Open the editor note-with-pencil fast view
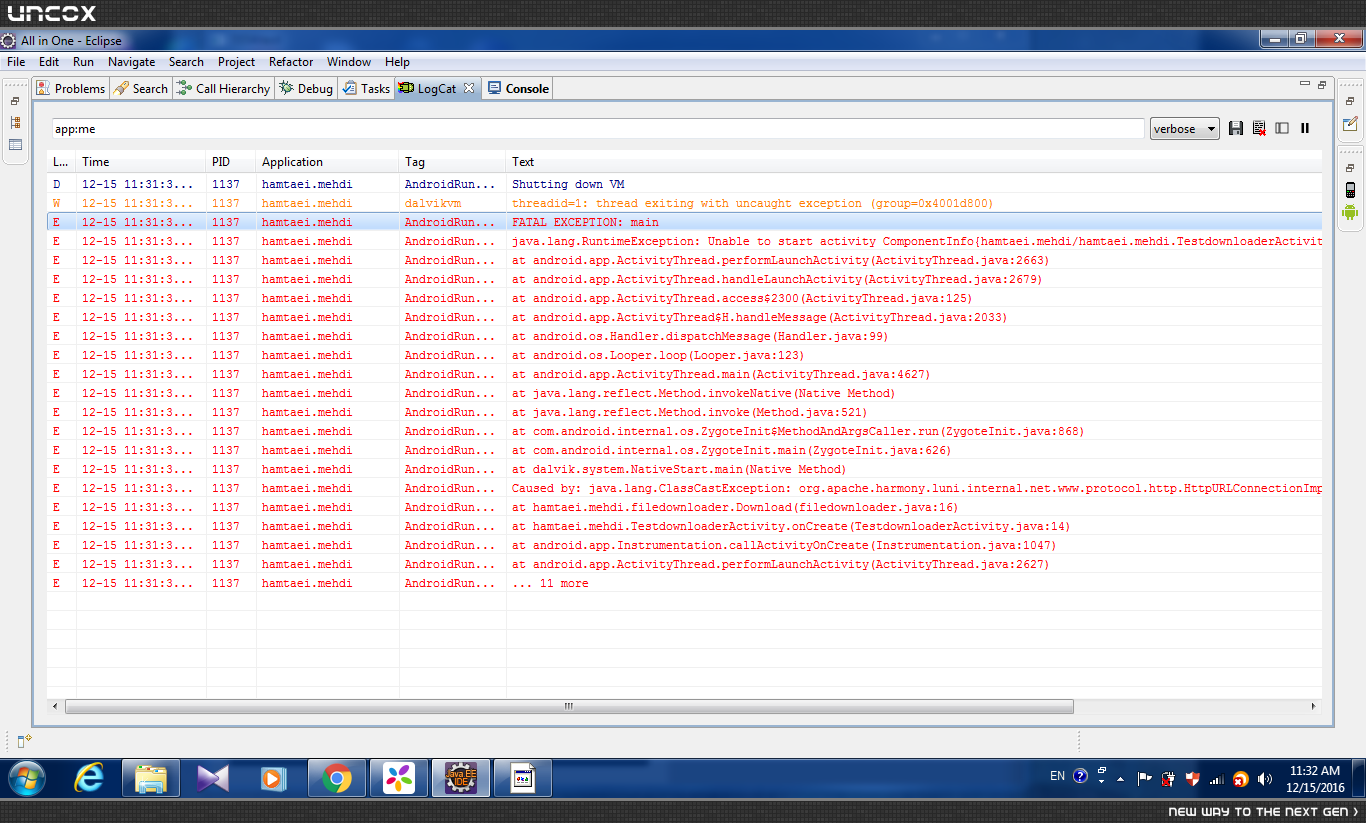 coord(1350,124)
